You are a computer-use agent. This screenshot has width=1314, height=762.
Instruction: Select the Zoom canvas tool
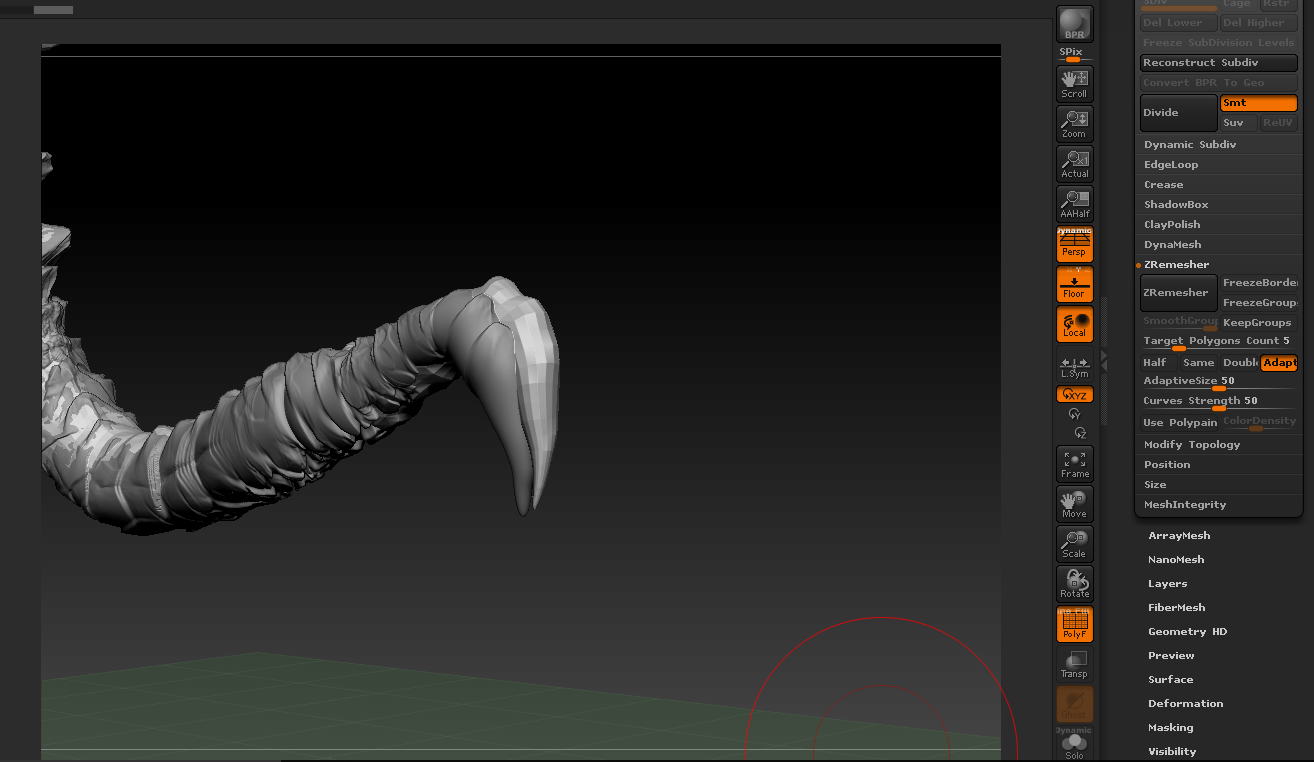pos(1075,124)
